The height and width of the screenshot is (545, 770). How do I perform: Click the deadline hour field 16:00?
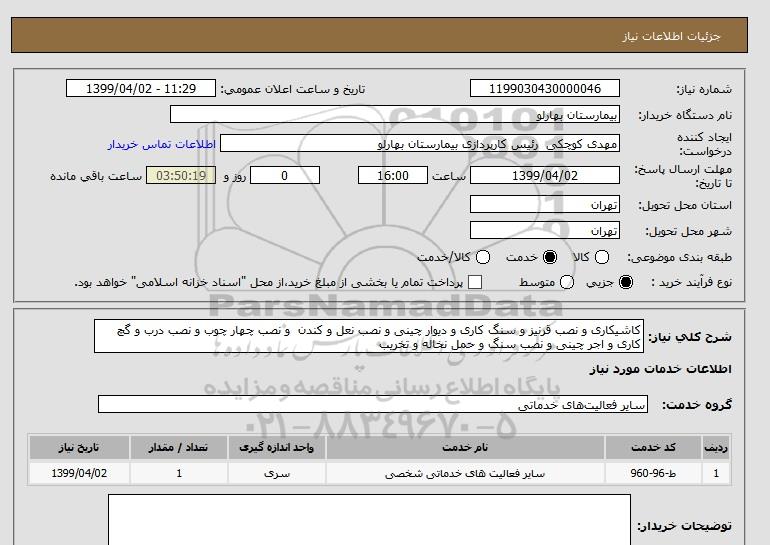click(x=393, y=175)
